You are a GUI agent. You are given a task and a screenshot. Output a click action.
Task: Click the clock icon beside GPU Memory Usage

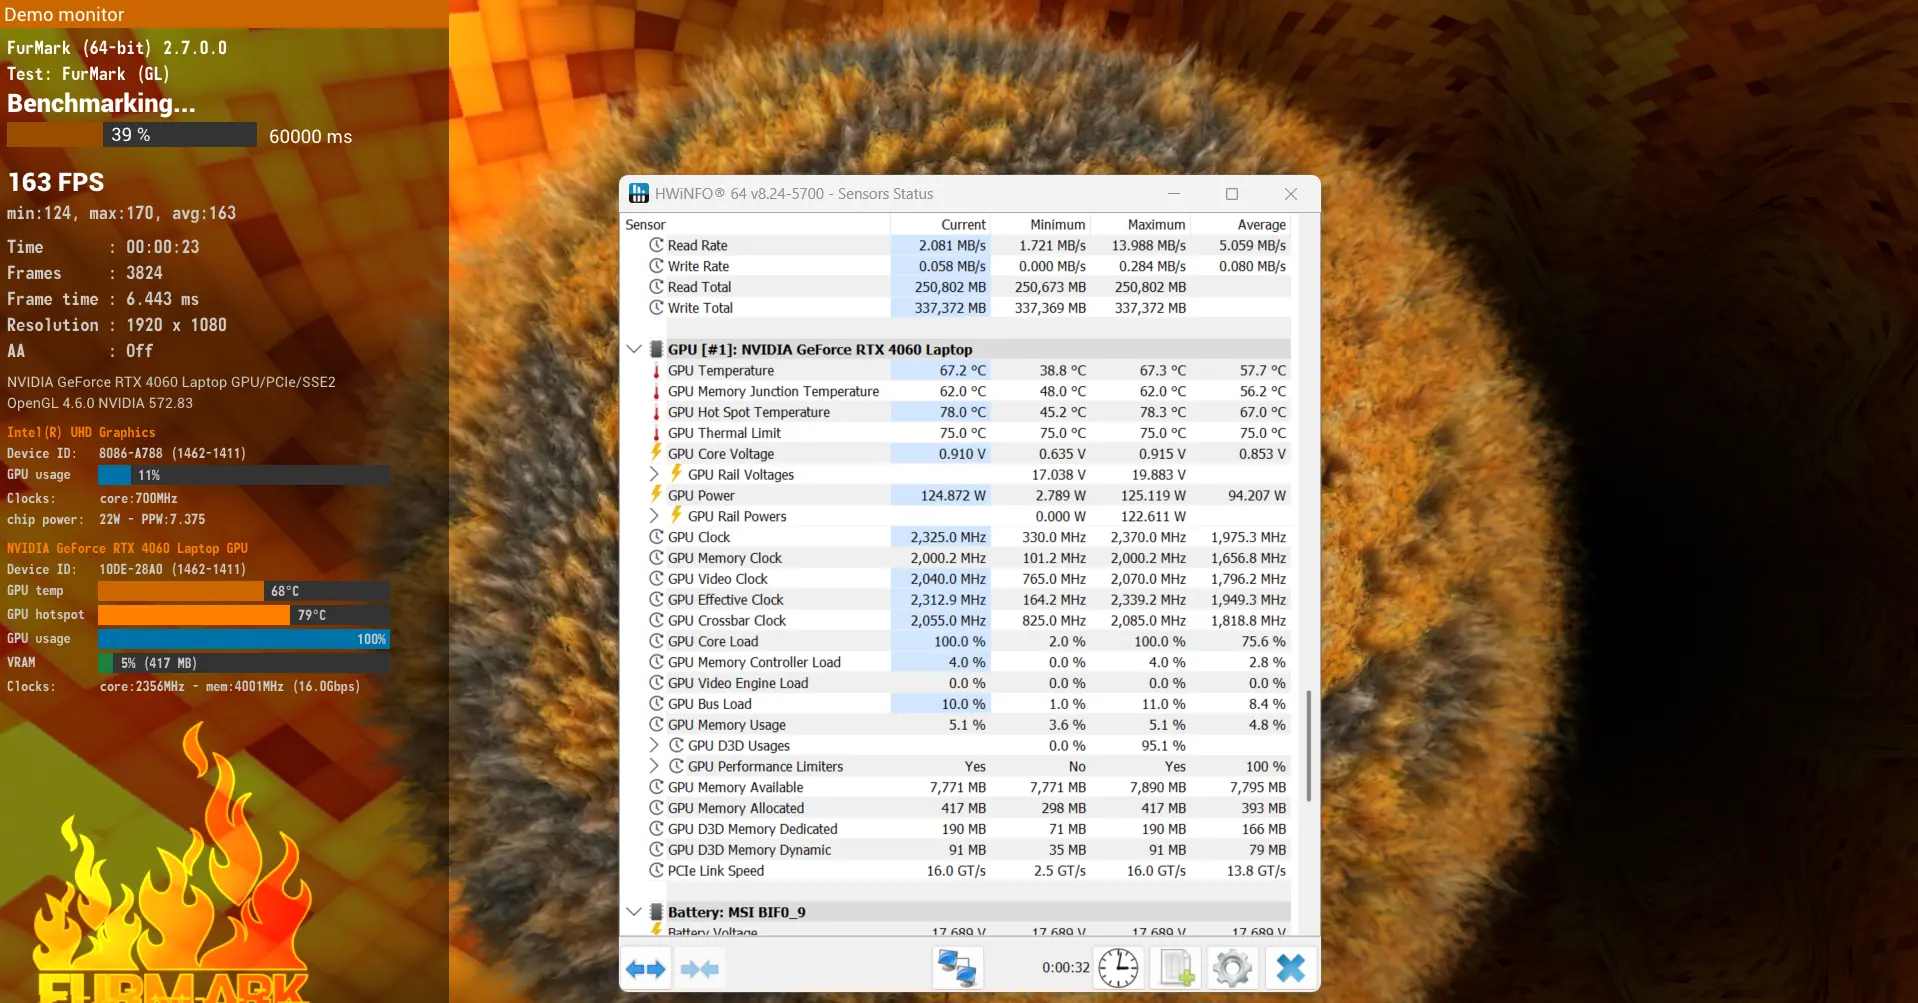pyautogui.click(x=656, y=724)
